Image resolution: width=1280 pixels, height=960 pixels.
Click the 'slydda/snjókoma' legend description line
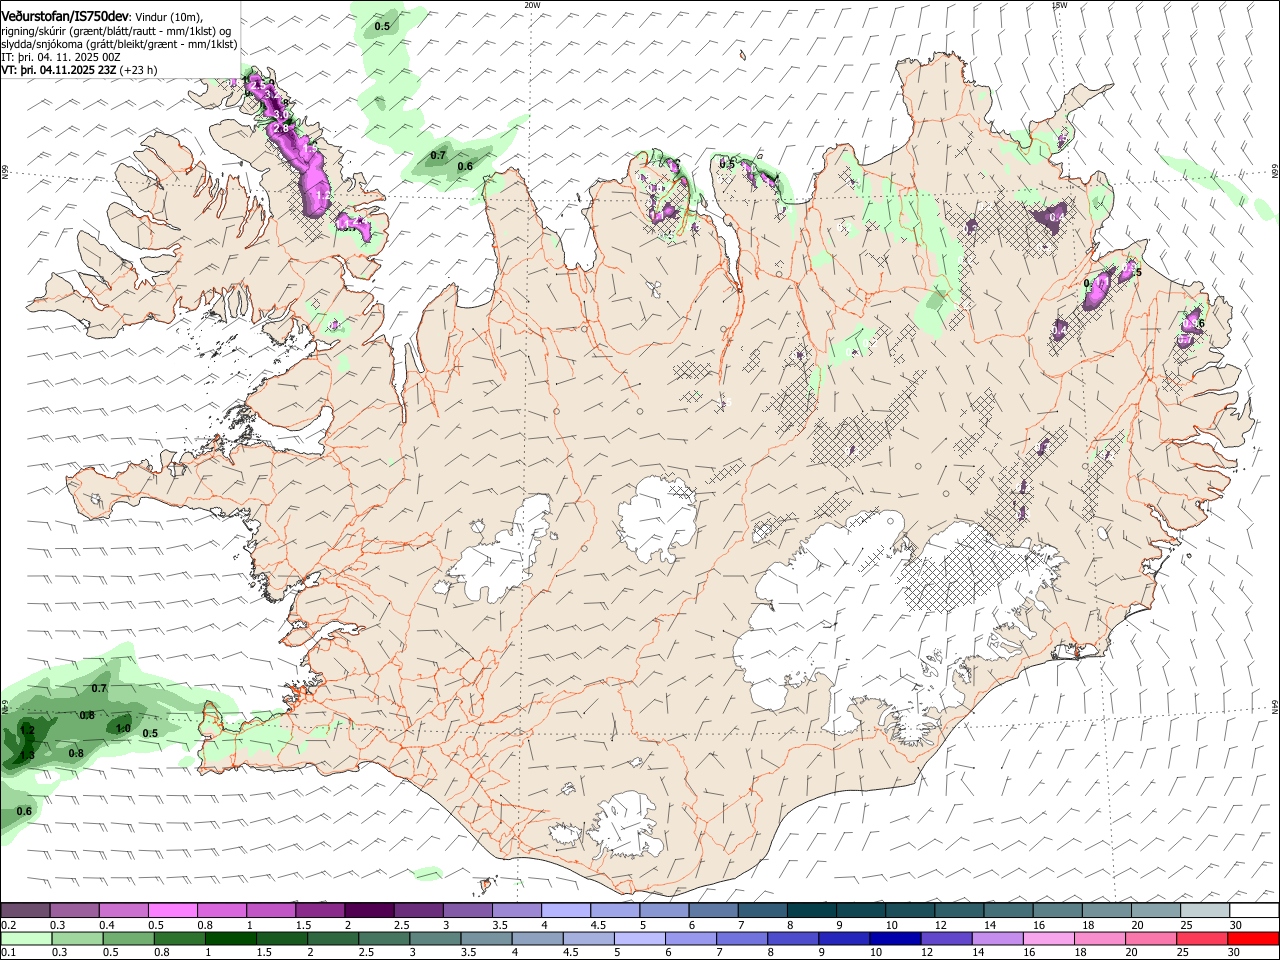[x=120, y=44]
